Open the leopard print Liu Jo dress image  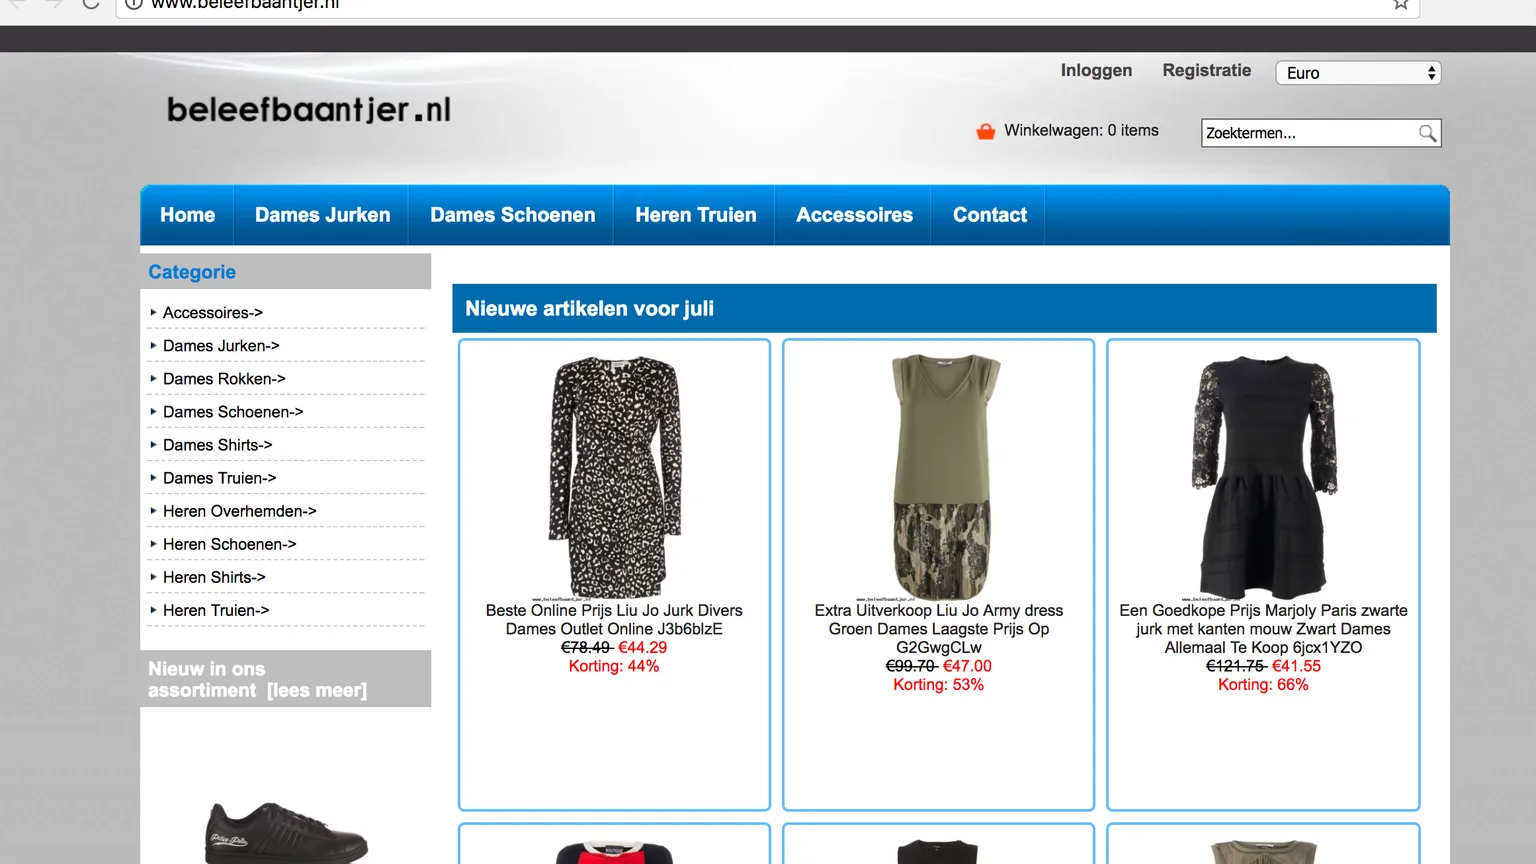[614, 477]
